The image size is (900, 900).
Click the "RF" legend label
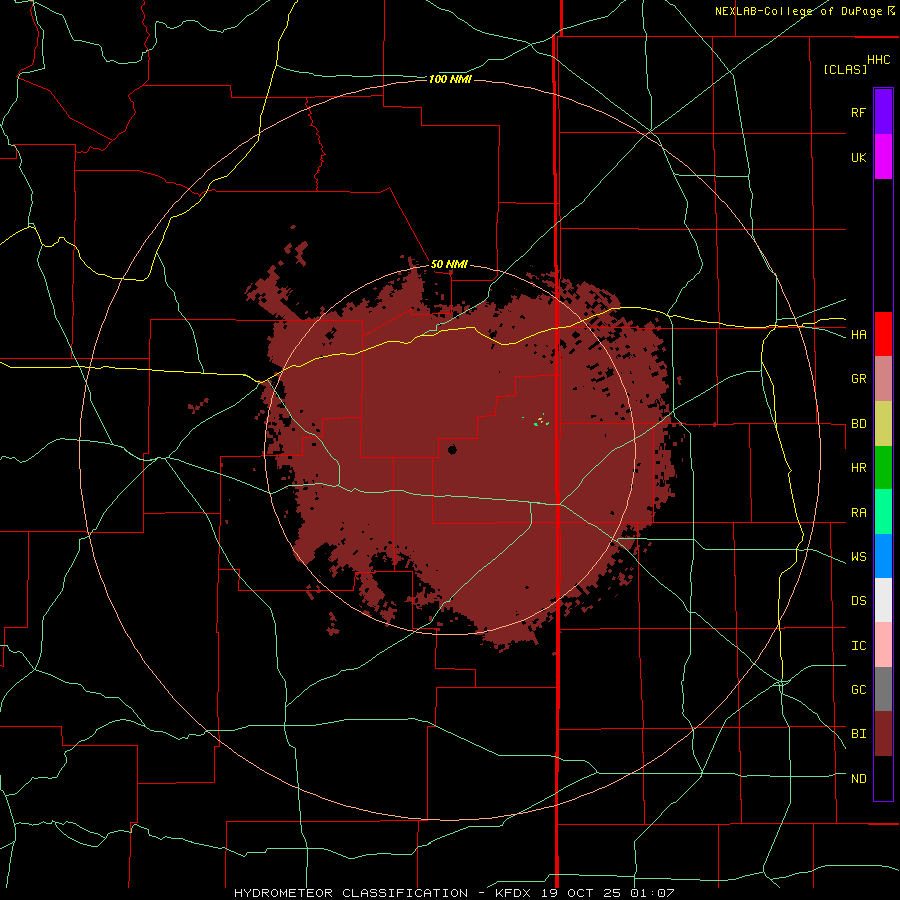(858, 112)
